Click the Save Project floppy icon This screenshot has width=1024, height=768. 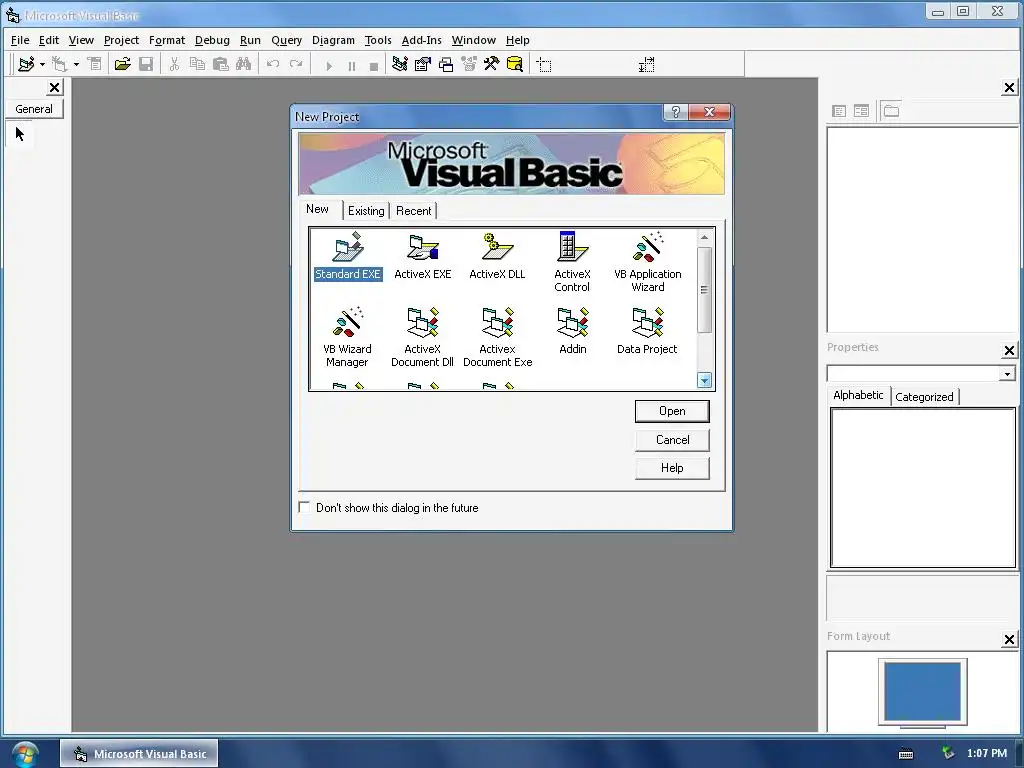point(146,64)
